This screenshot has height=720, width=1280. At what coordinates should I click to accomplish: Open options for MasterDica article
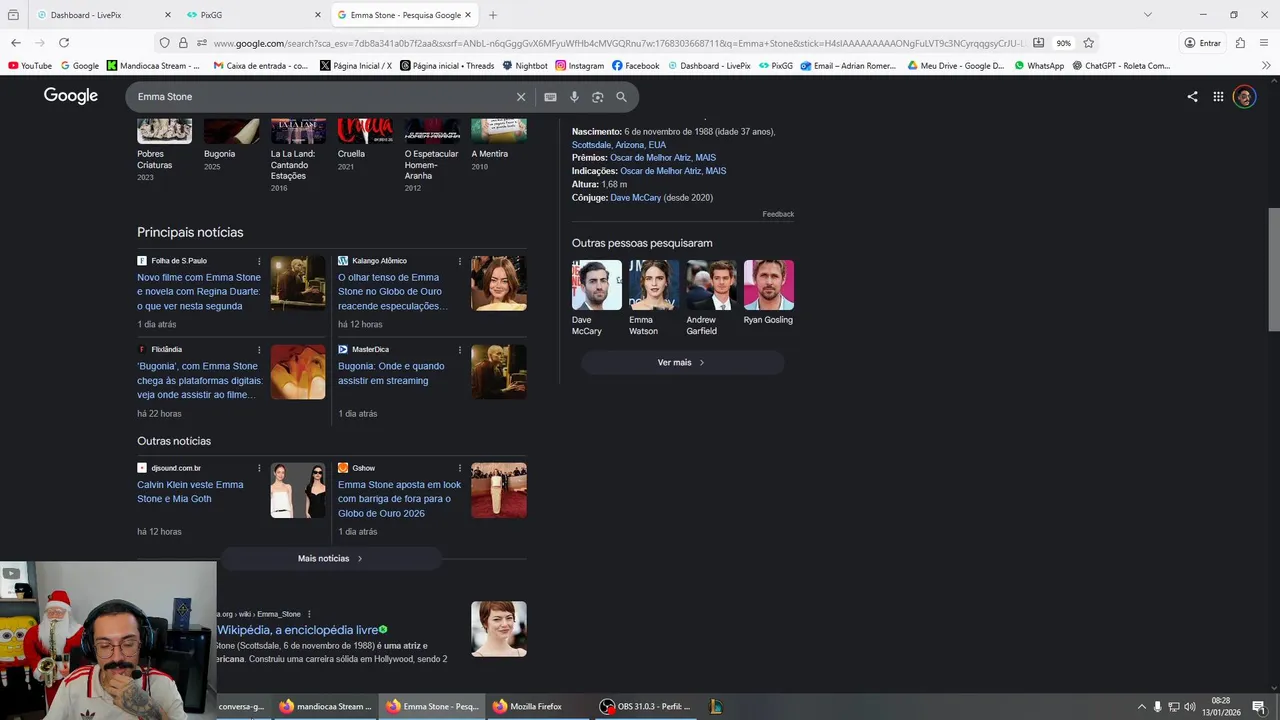[x=460, y=350]
